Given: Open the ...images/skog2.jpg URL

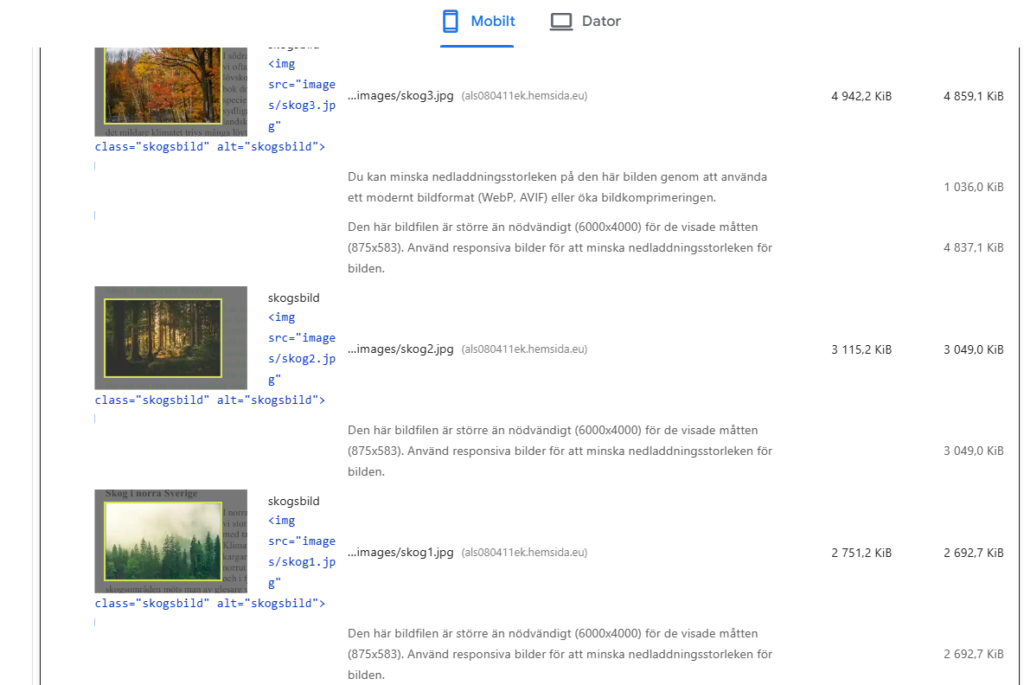Looking at the screenshot, I should click(400, 349).
